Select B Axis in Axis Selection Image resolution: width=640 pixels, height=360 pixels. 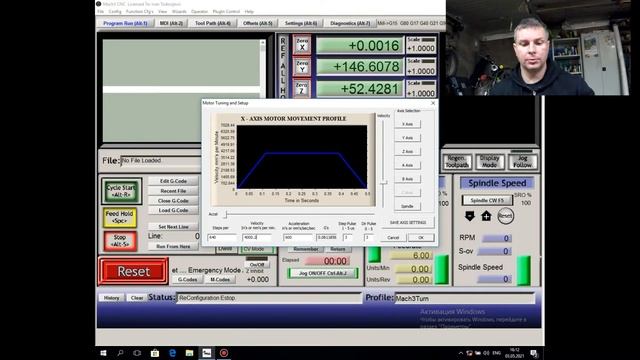[407, 179]
